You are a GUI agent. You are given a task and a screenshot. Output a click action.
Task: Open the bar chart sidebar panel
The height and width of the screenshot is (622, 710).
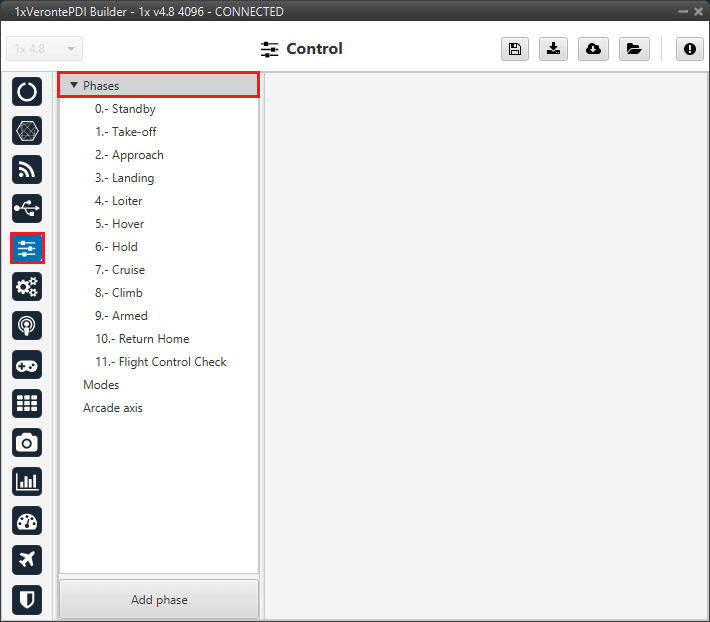[27, 481]
